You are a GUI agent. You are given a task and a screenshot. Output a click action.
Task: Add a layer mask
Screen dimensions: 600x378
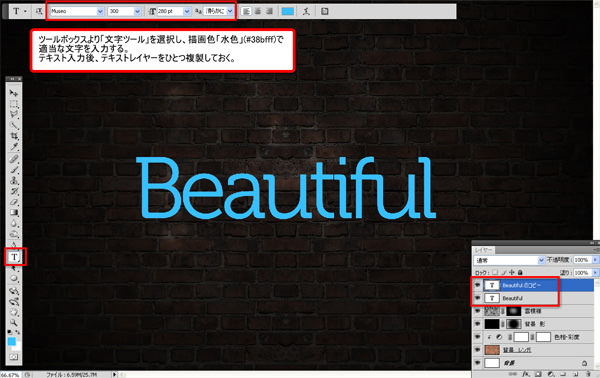(x=538, y=374)
